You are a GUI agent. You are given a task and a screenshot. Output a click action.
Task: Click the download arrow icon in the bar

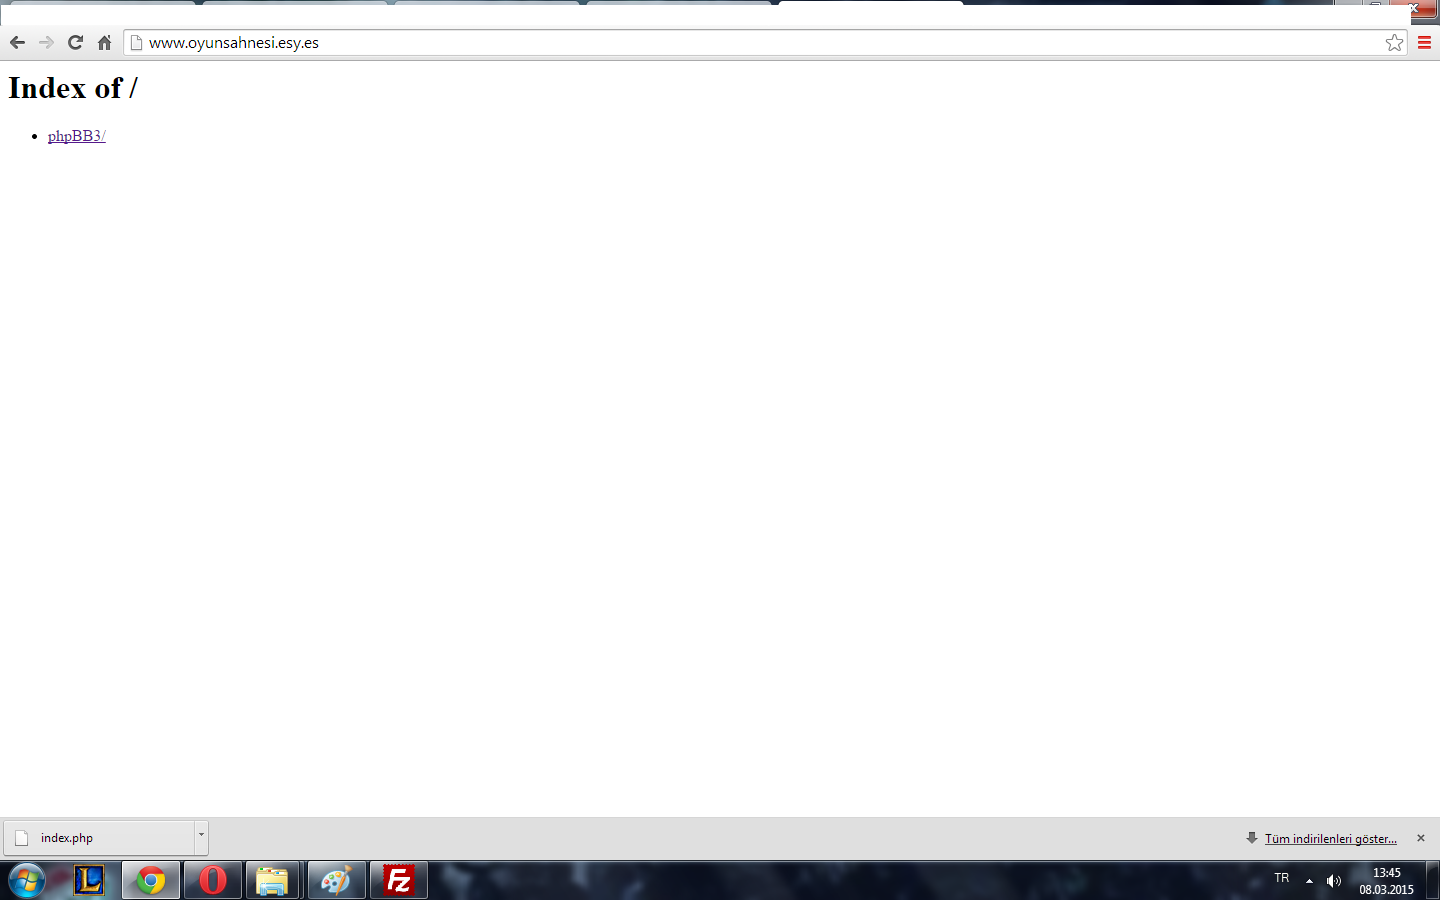click(x=1252, y=838)
